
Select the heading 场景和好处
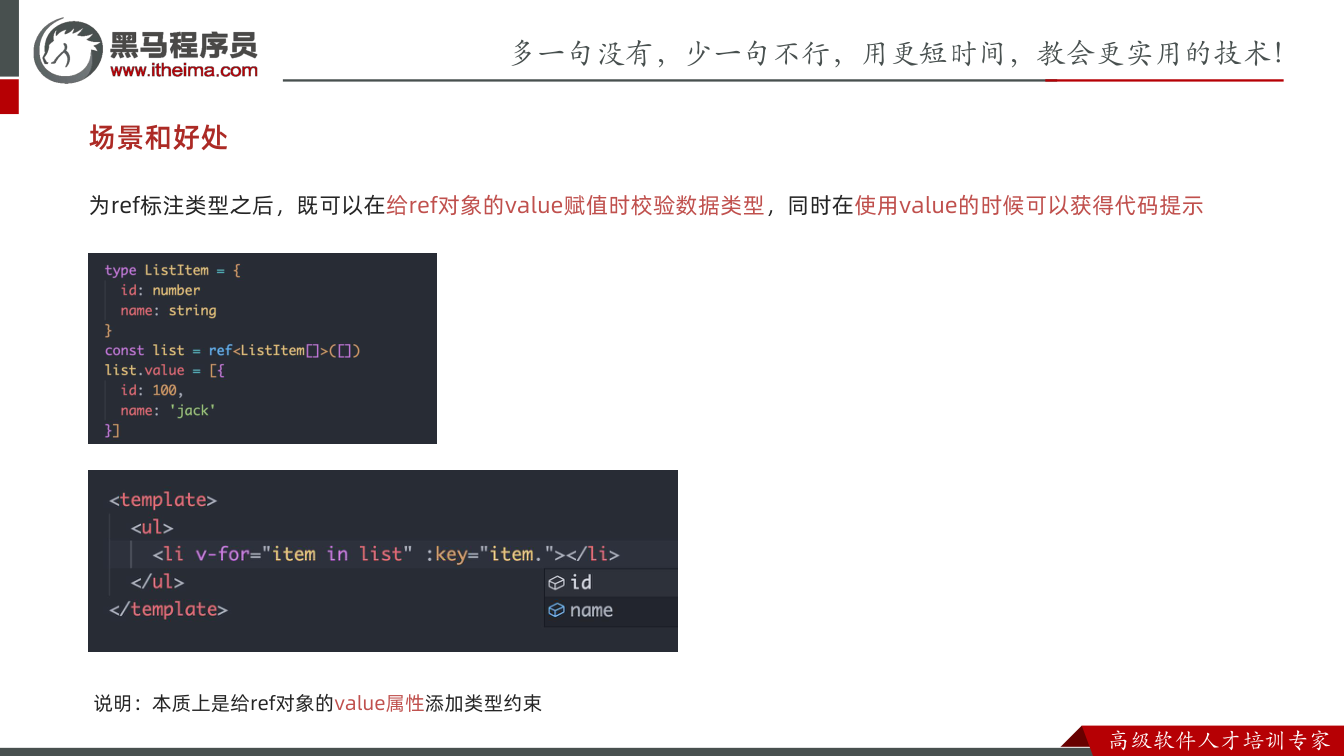tap(159, 138)
